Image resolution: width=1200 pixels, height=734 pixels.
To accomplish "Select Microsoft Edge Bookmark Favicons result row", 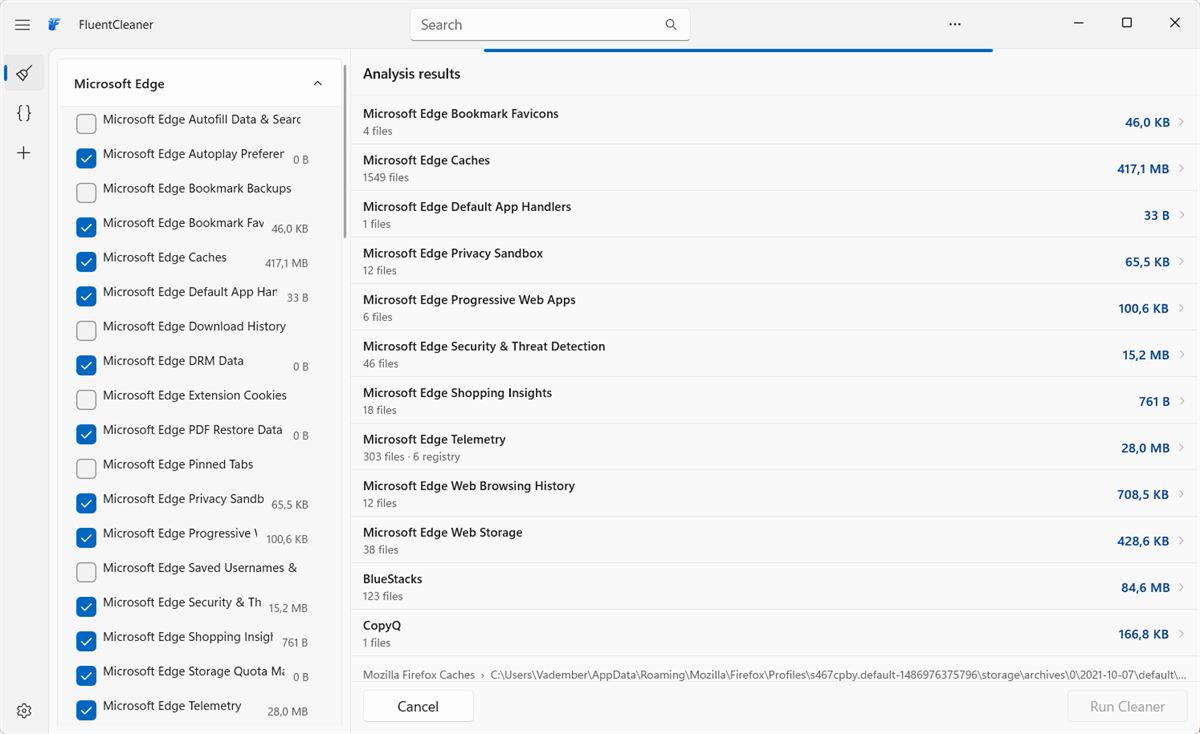I will 775,122.
